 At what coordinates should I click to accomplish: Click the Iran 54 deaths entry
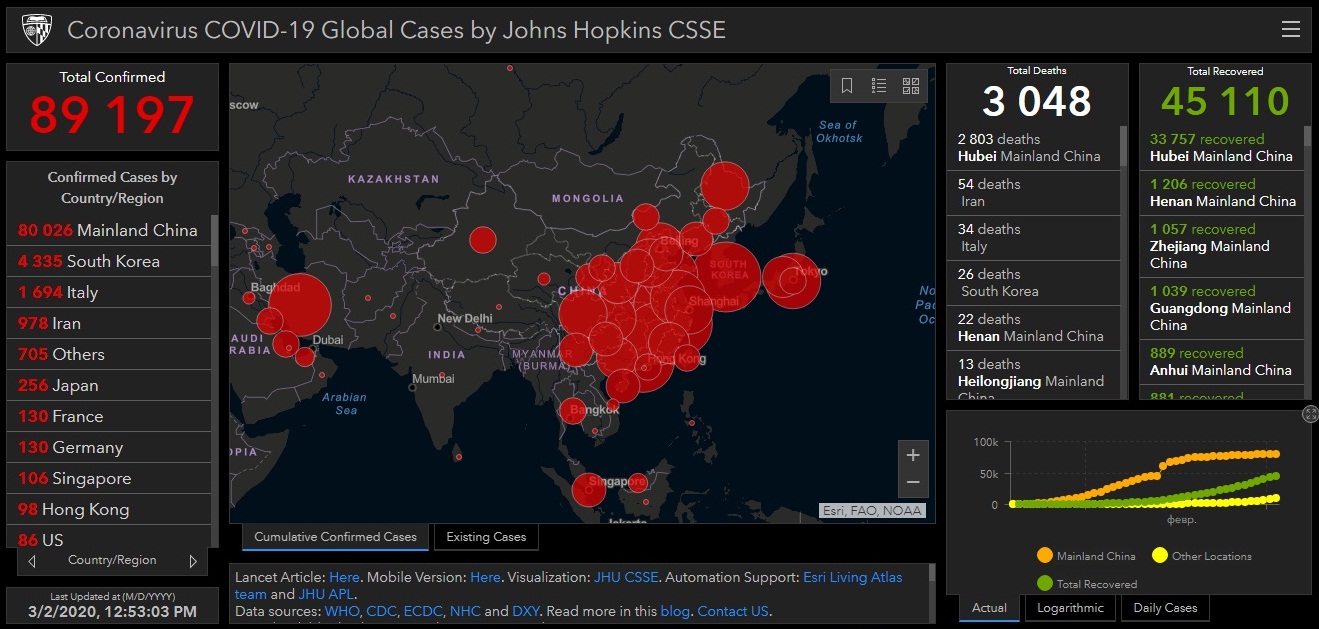[x=1033, y=193]
